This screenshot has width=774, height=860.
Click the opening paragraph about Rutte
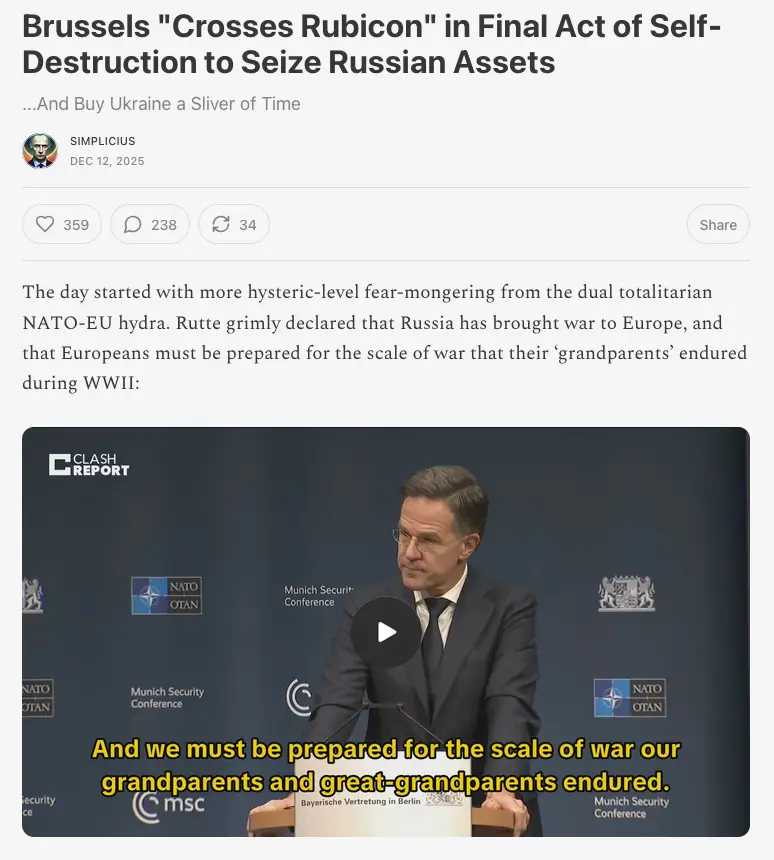385,337
